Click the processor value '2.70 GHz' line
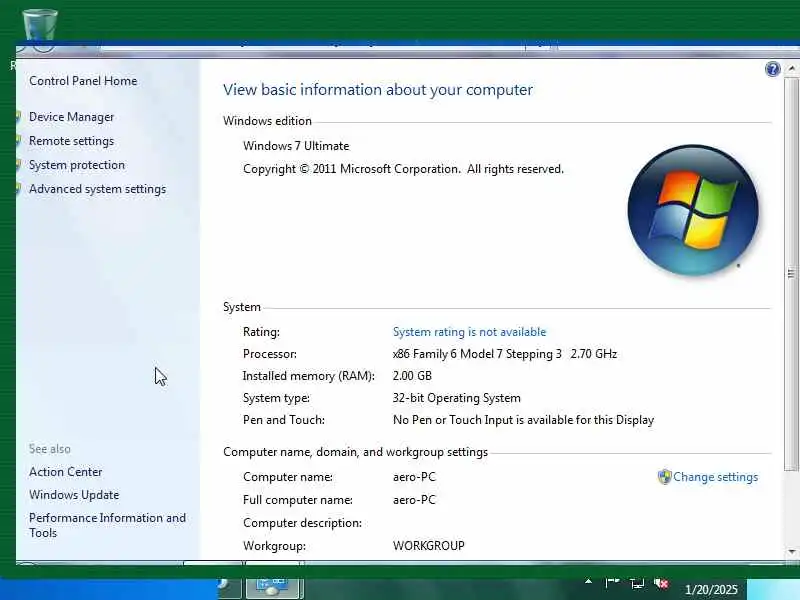Screen dimensions: 800x600 pyautogui.click(x=505, y=354)
